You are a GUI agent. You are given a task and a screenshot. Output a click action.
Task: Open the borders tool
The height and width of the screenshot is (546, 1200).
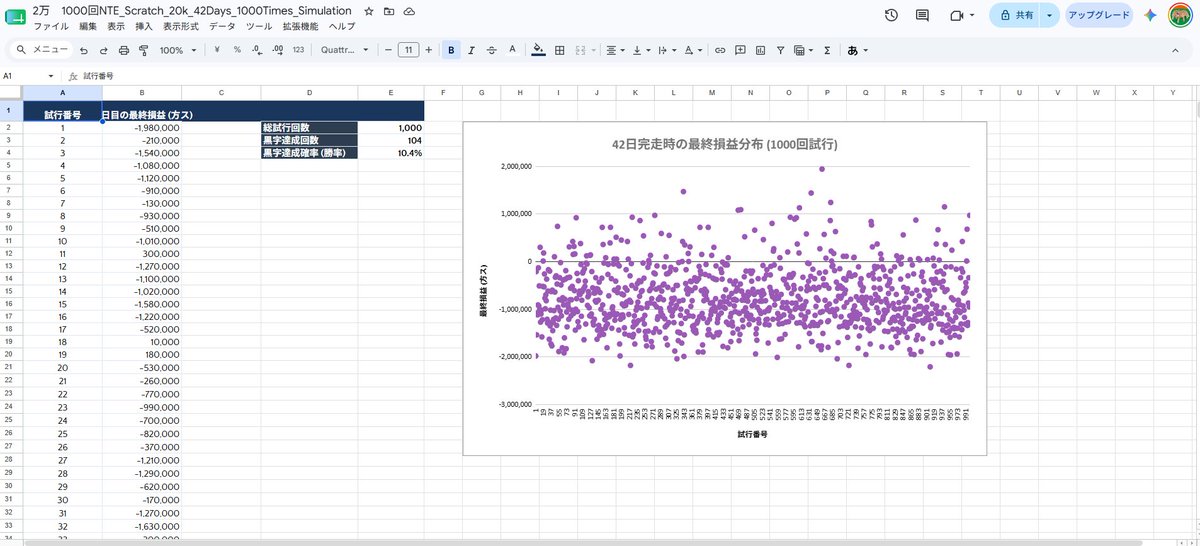[x=560, y=49]
